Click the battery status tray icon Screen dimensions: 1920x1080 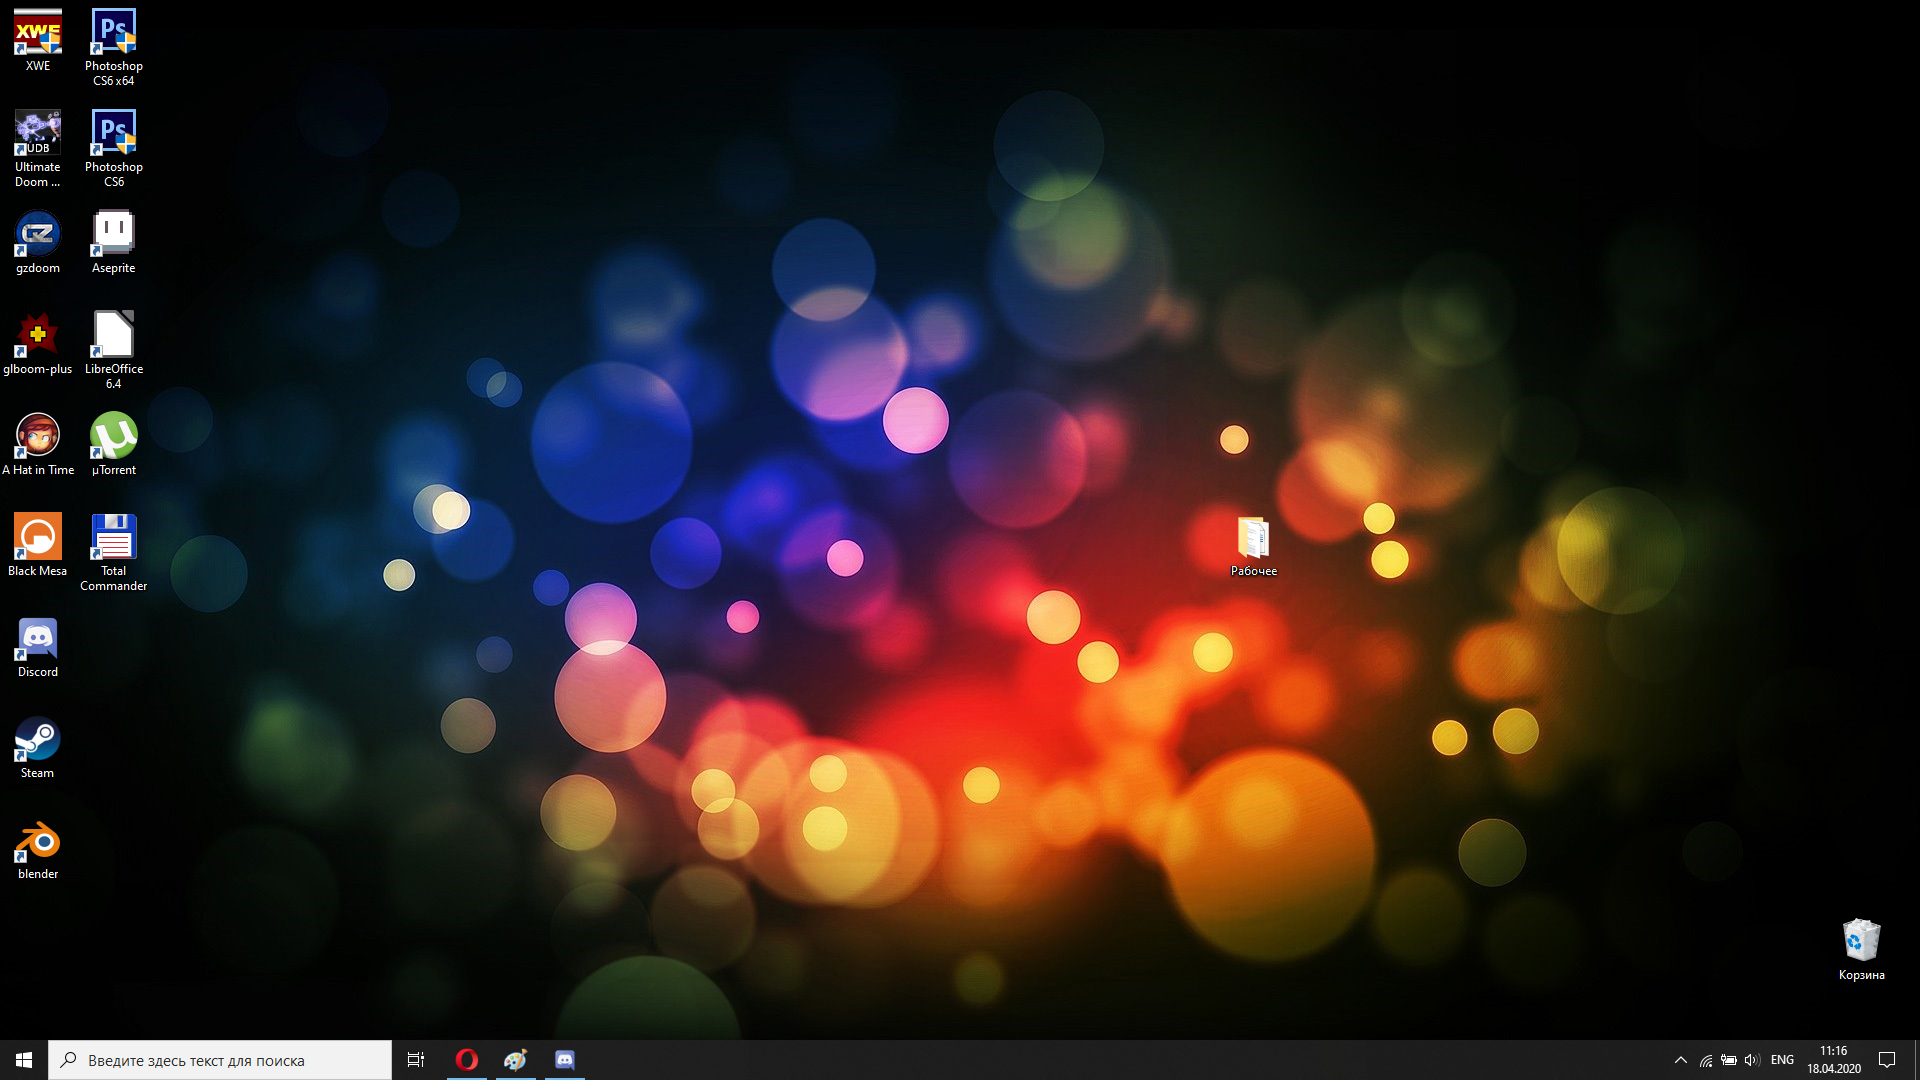(x=1729, y=1060)
